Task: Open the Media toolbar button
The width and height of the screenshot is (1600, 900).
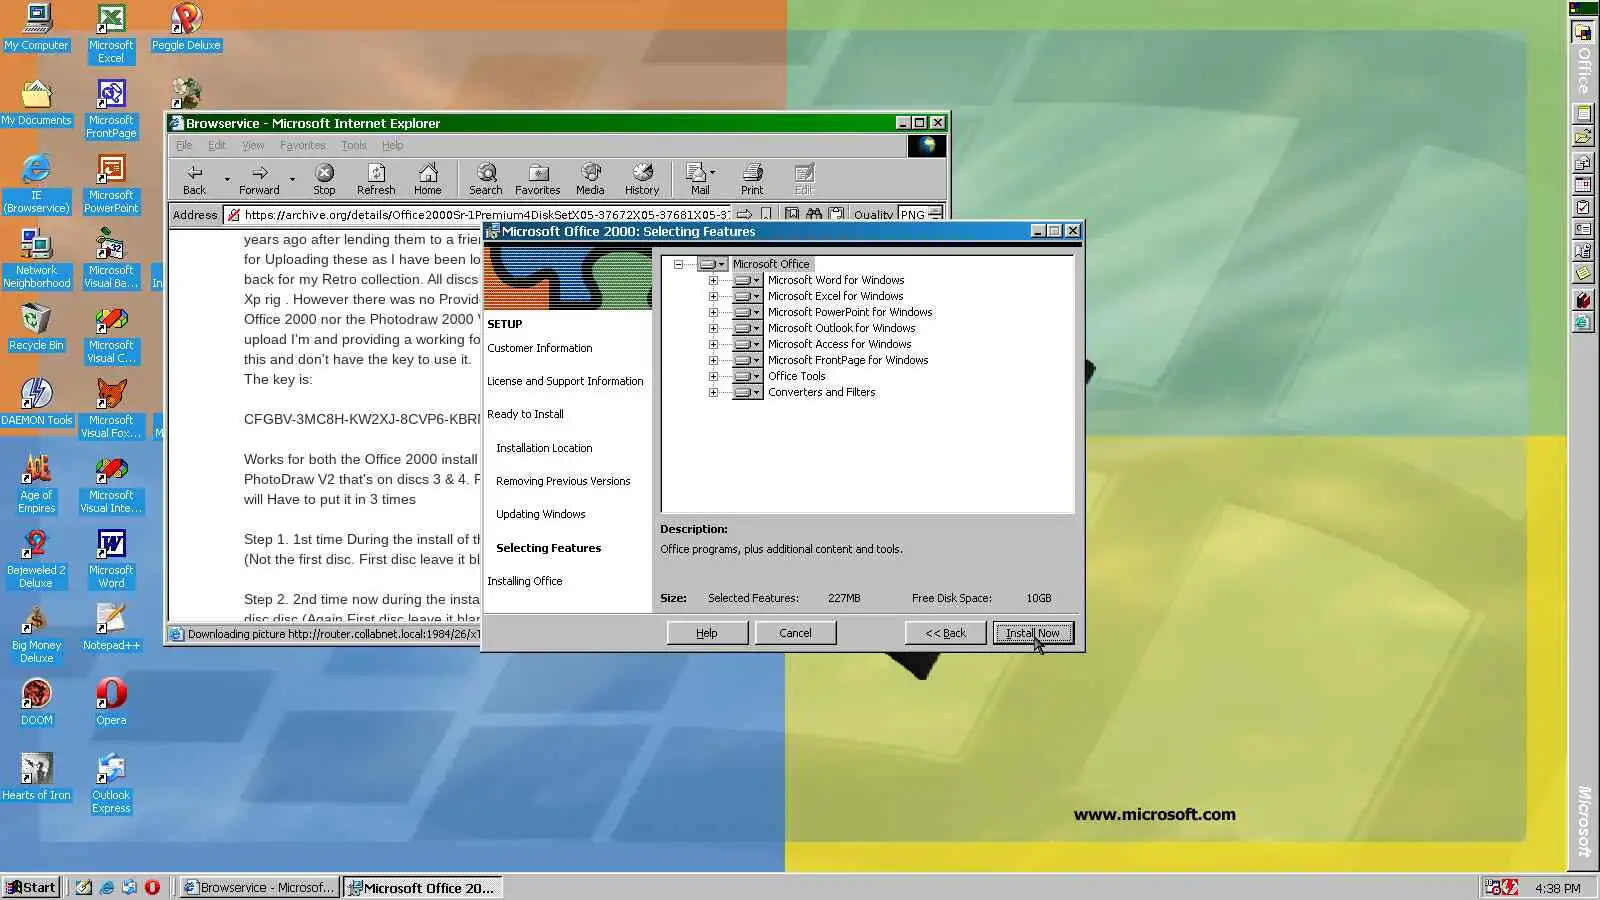Action: (590, 179)
